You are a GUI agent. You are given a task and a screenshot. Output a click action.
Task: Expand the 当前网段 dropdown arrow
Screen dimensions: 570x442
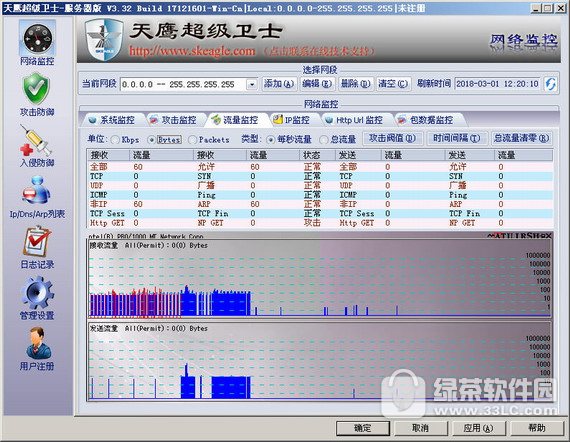pyautogui.click(x=252, y=85)
